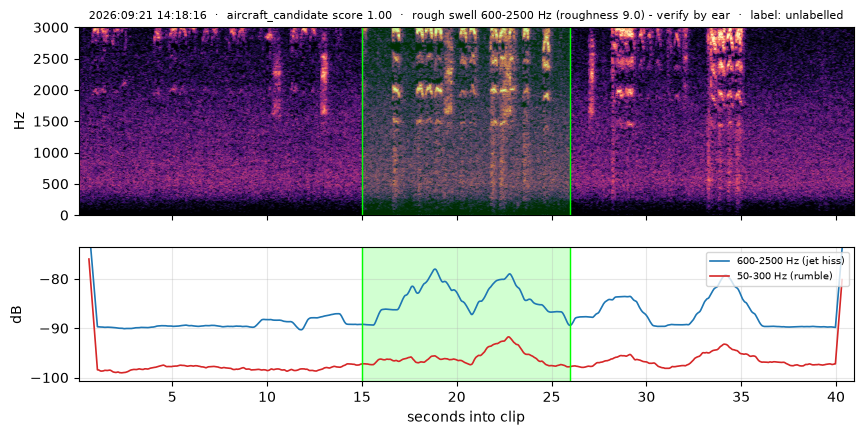This screenshot has height=435, width=863.
Task: Click 'aircraft_candidate score 1.00' title text
Action: point(309,15)
